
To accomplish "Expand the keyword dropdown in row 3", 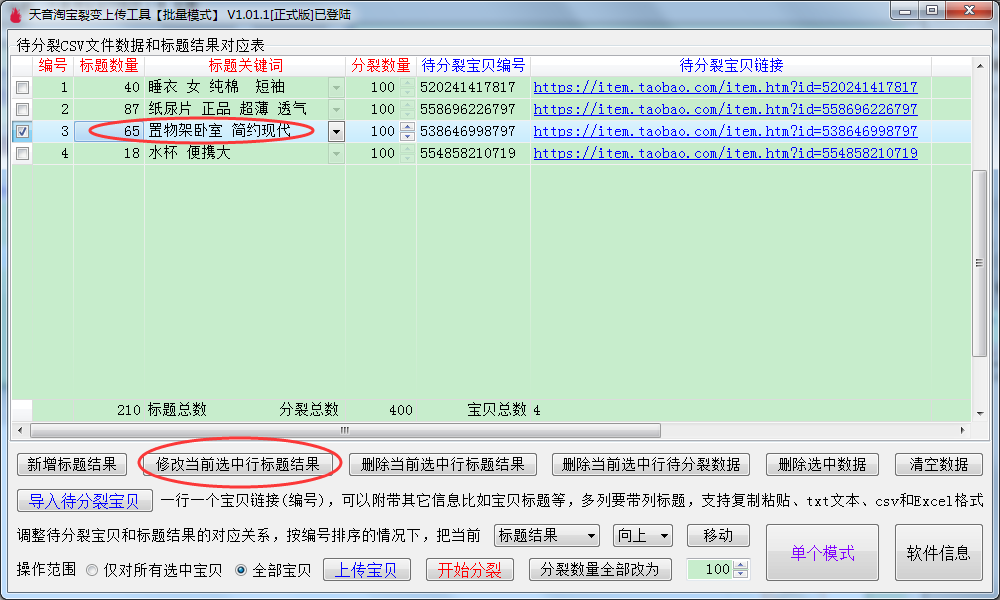I will coord(336,132).
